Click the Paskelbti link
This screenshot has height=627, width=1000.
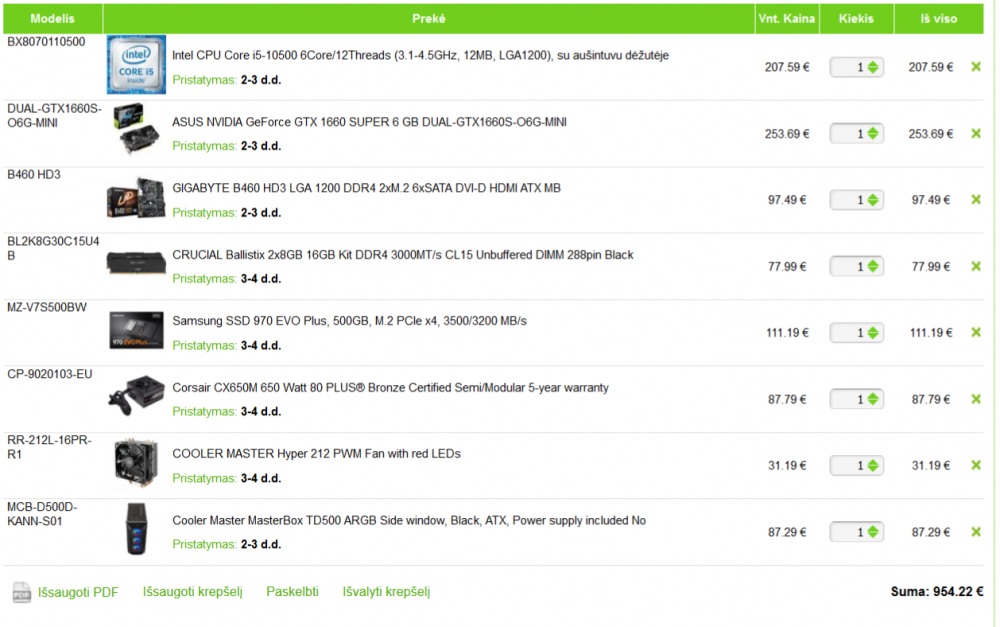(292, 592)
